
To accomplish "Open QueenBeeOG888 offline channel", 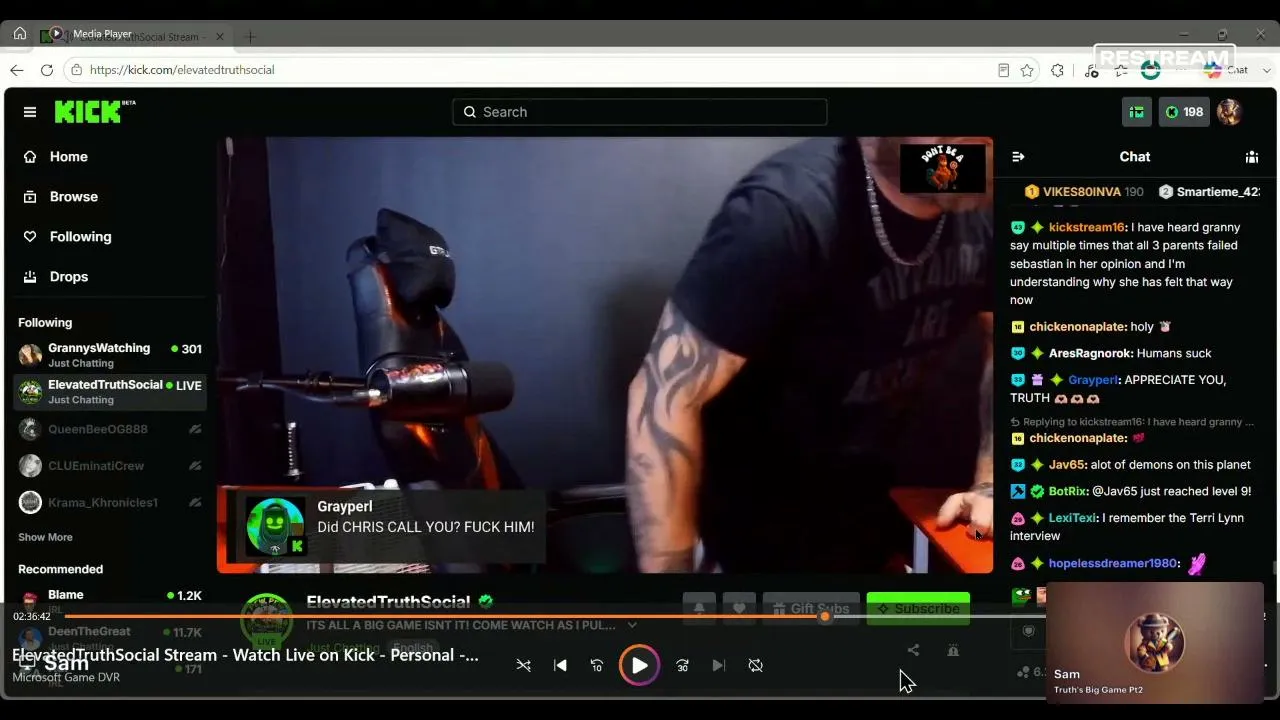I will point(110,429).
